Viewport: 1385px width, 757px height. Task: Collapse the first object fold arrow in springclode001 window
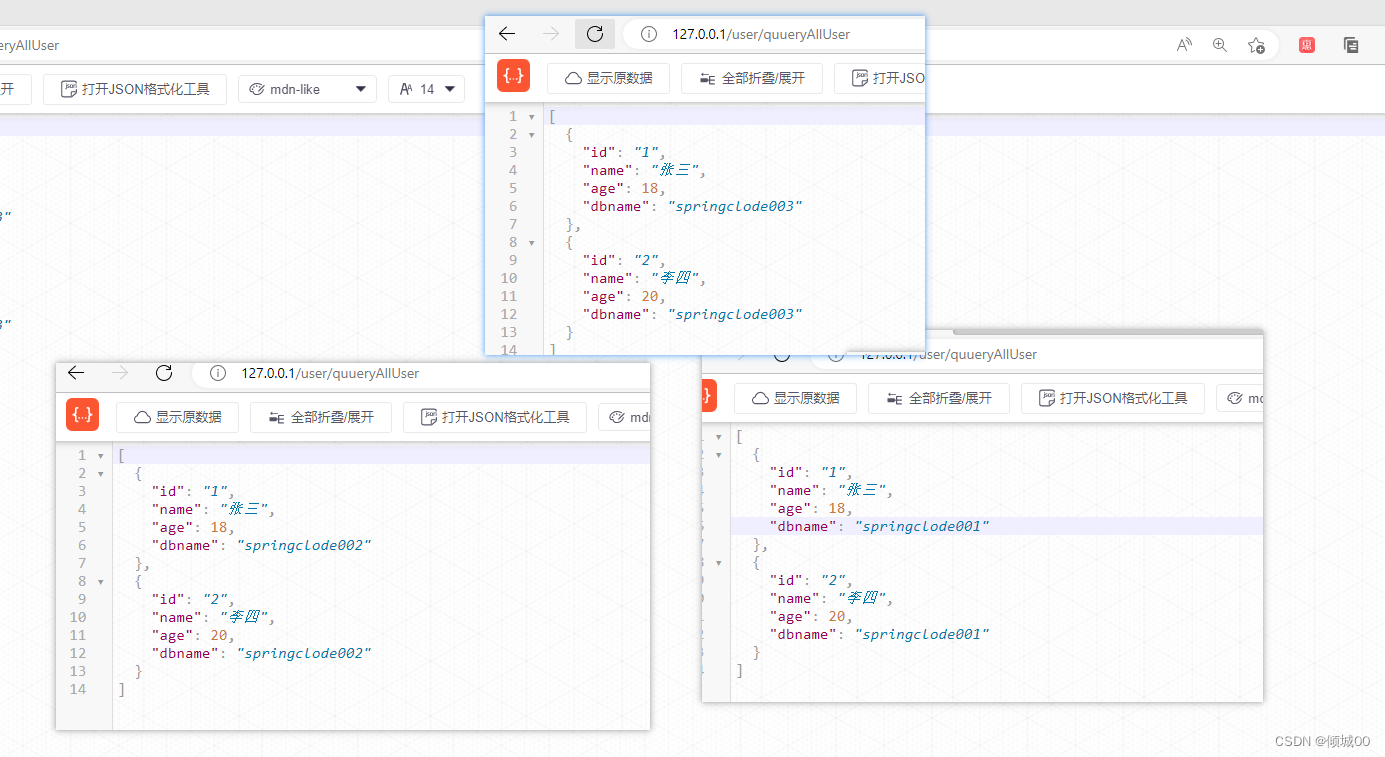pyautogui.click(x=719, y=454)
